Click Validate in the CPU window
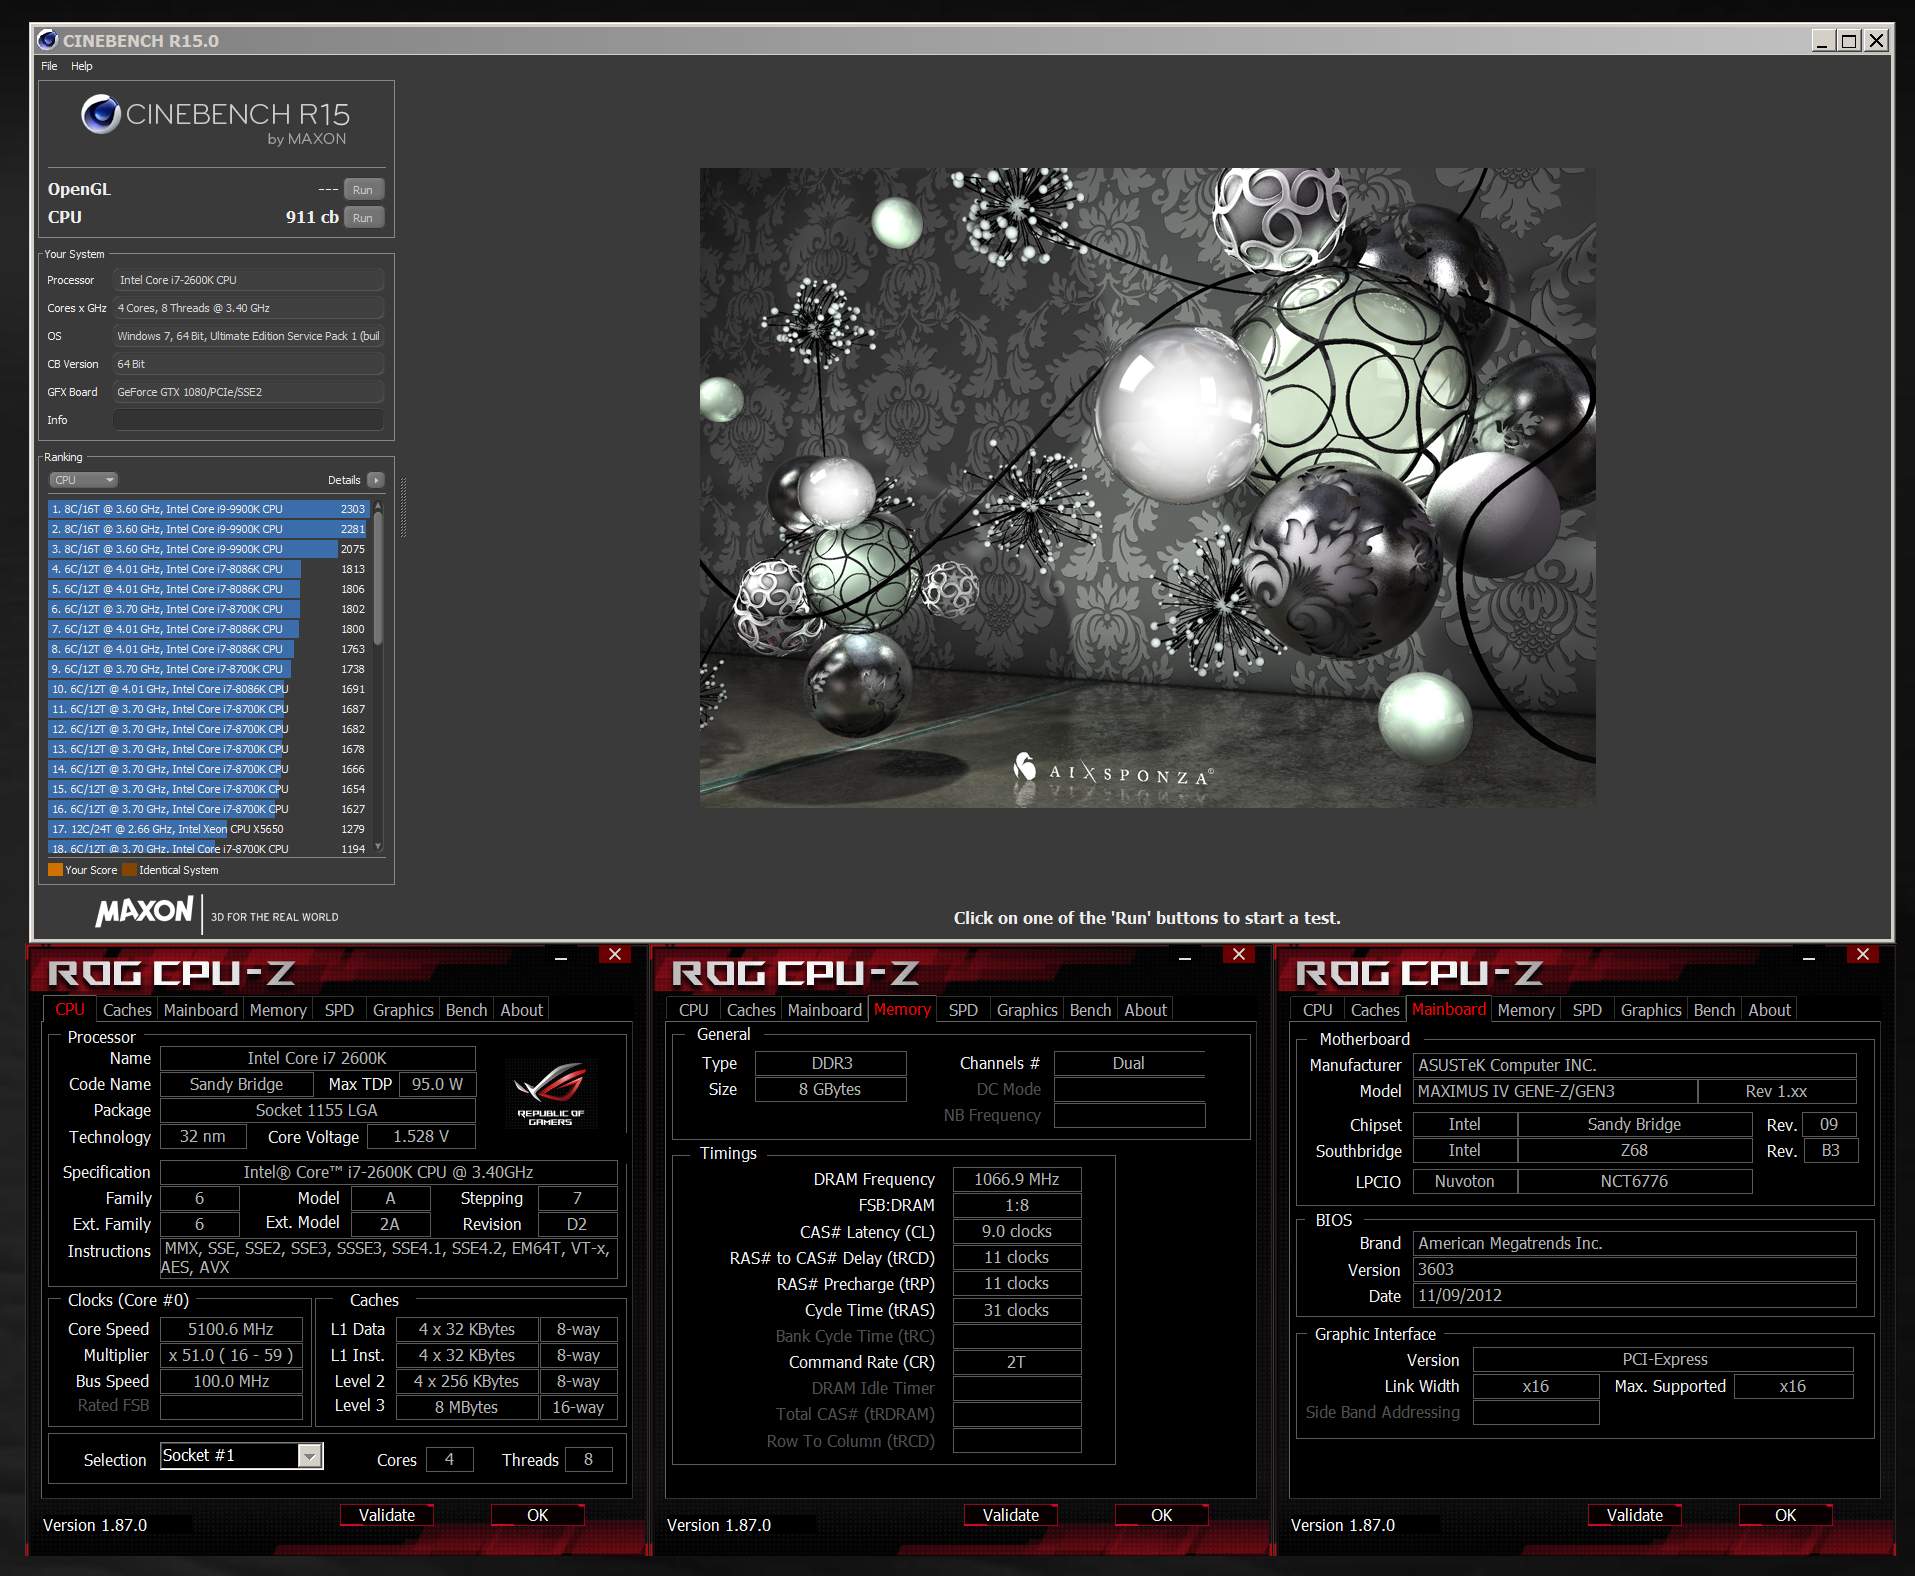Image resolution: width=1915 pixels, height=1576 pixels. (x=387, y=1515)
